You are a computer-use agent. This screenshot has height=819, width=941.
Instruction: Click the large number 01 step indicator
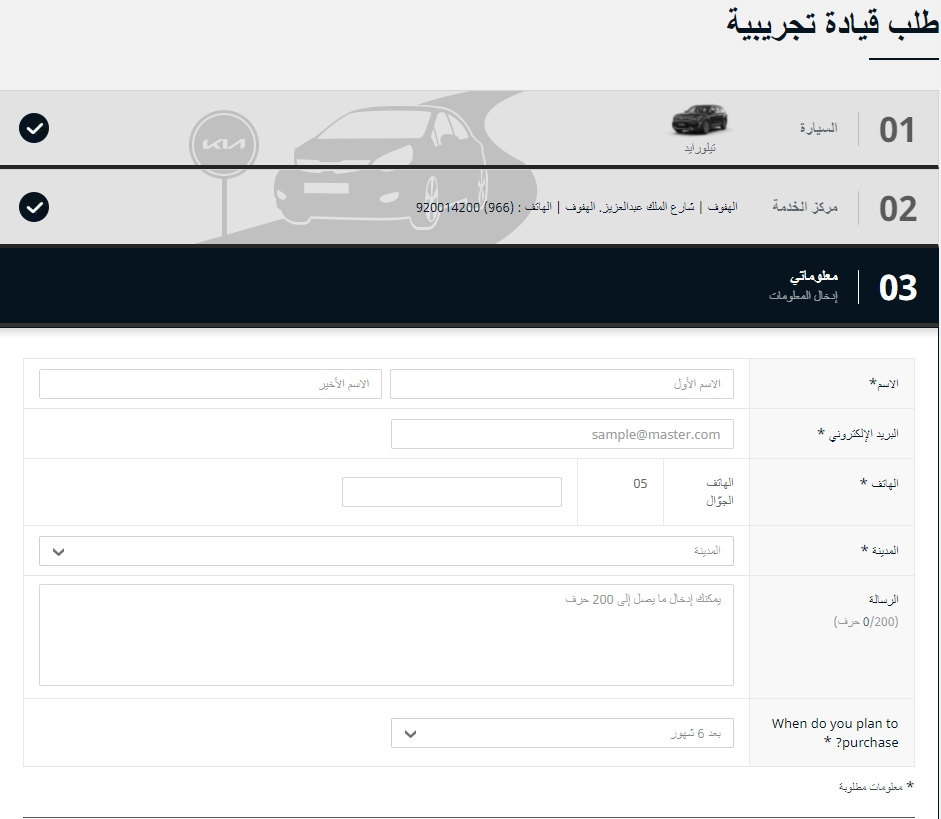897,130
